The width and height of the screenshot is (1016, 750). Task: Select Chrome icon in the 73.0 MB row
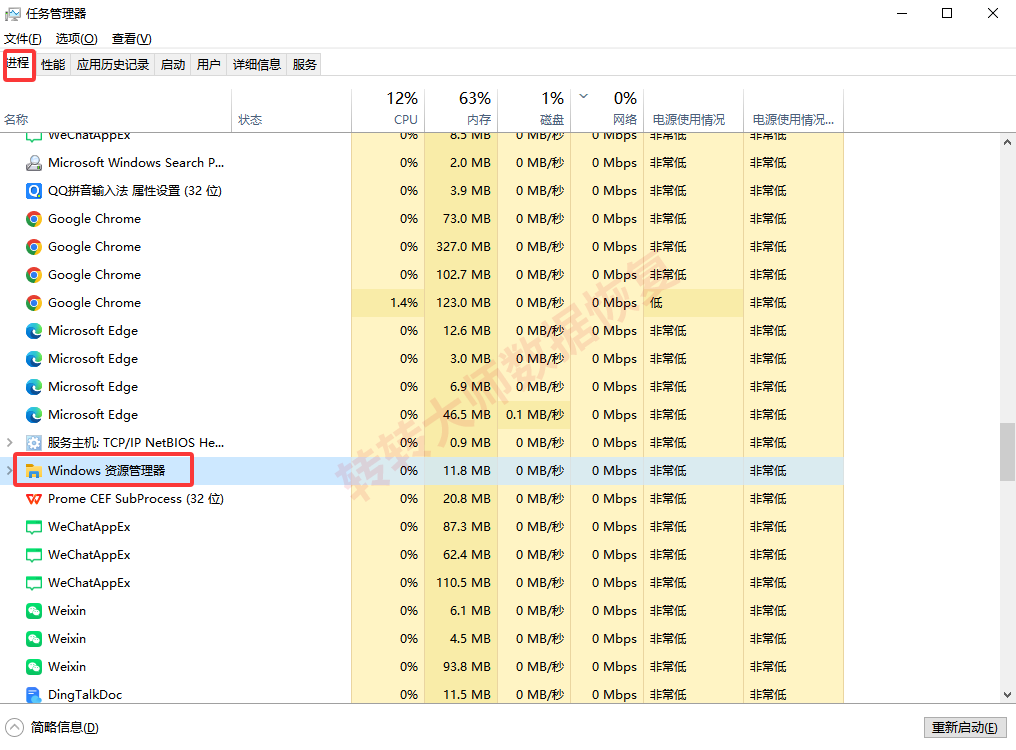pos(34,219)
